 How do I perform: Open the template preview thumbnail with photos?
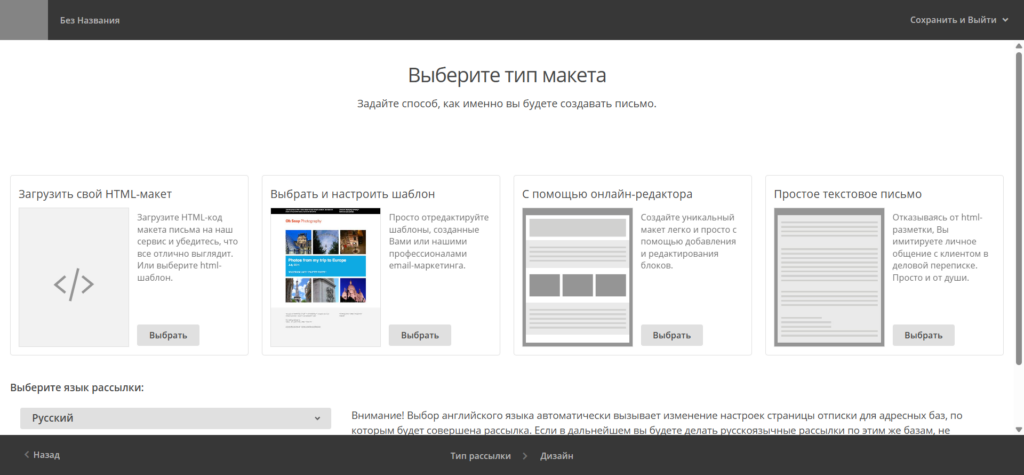(325, 277)
